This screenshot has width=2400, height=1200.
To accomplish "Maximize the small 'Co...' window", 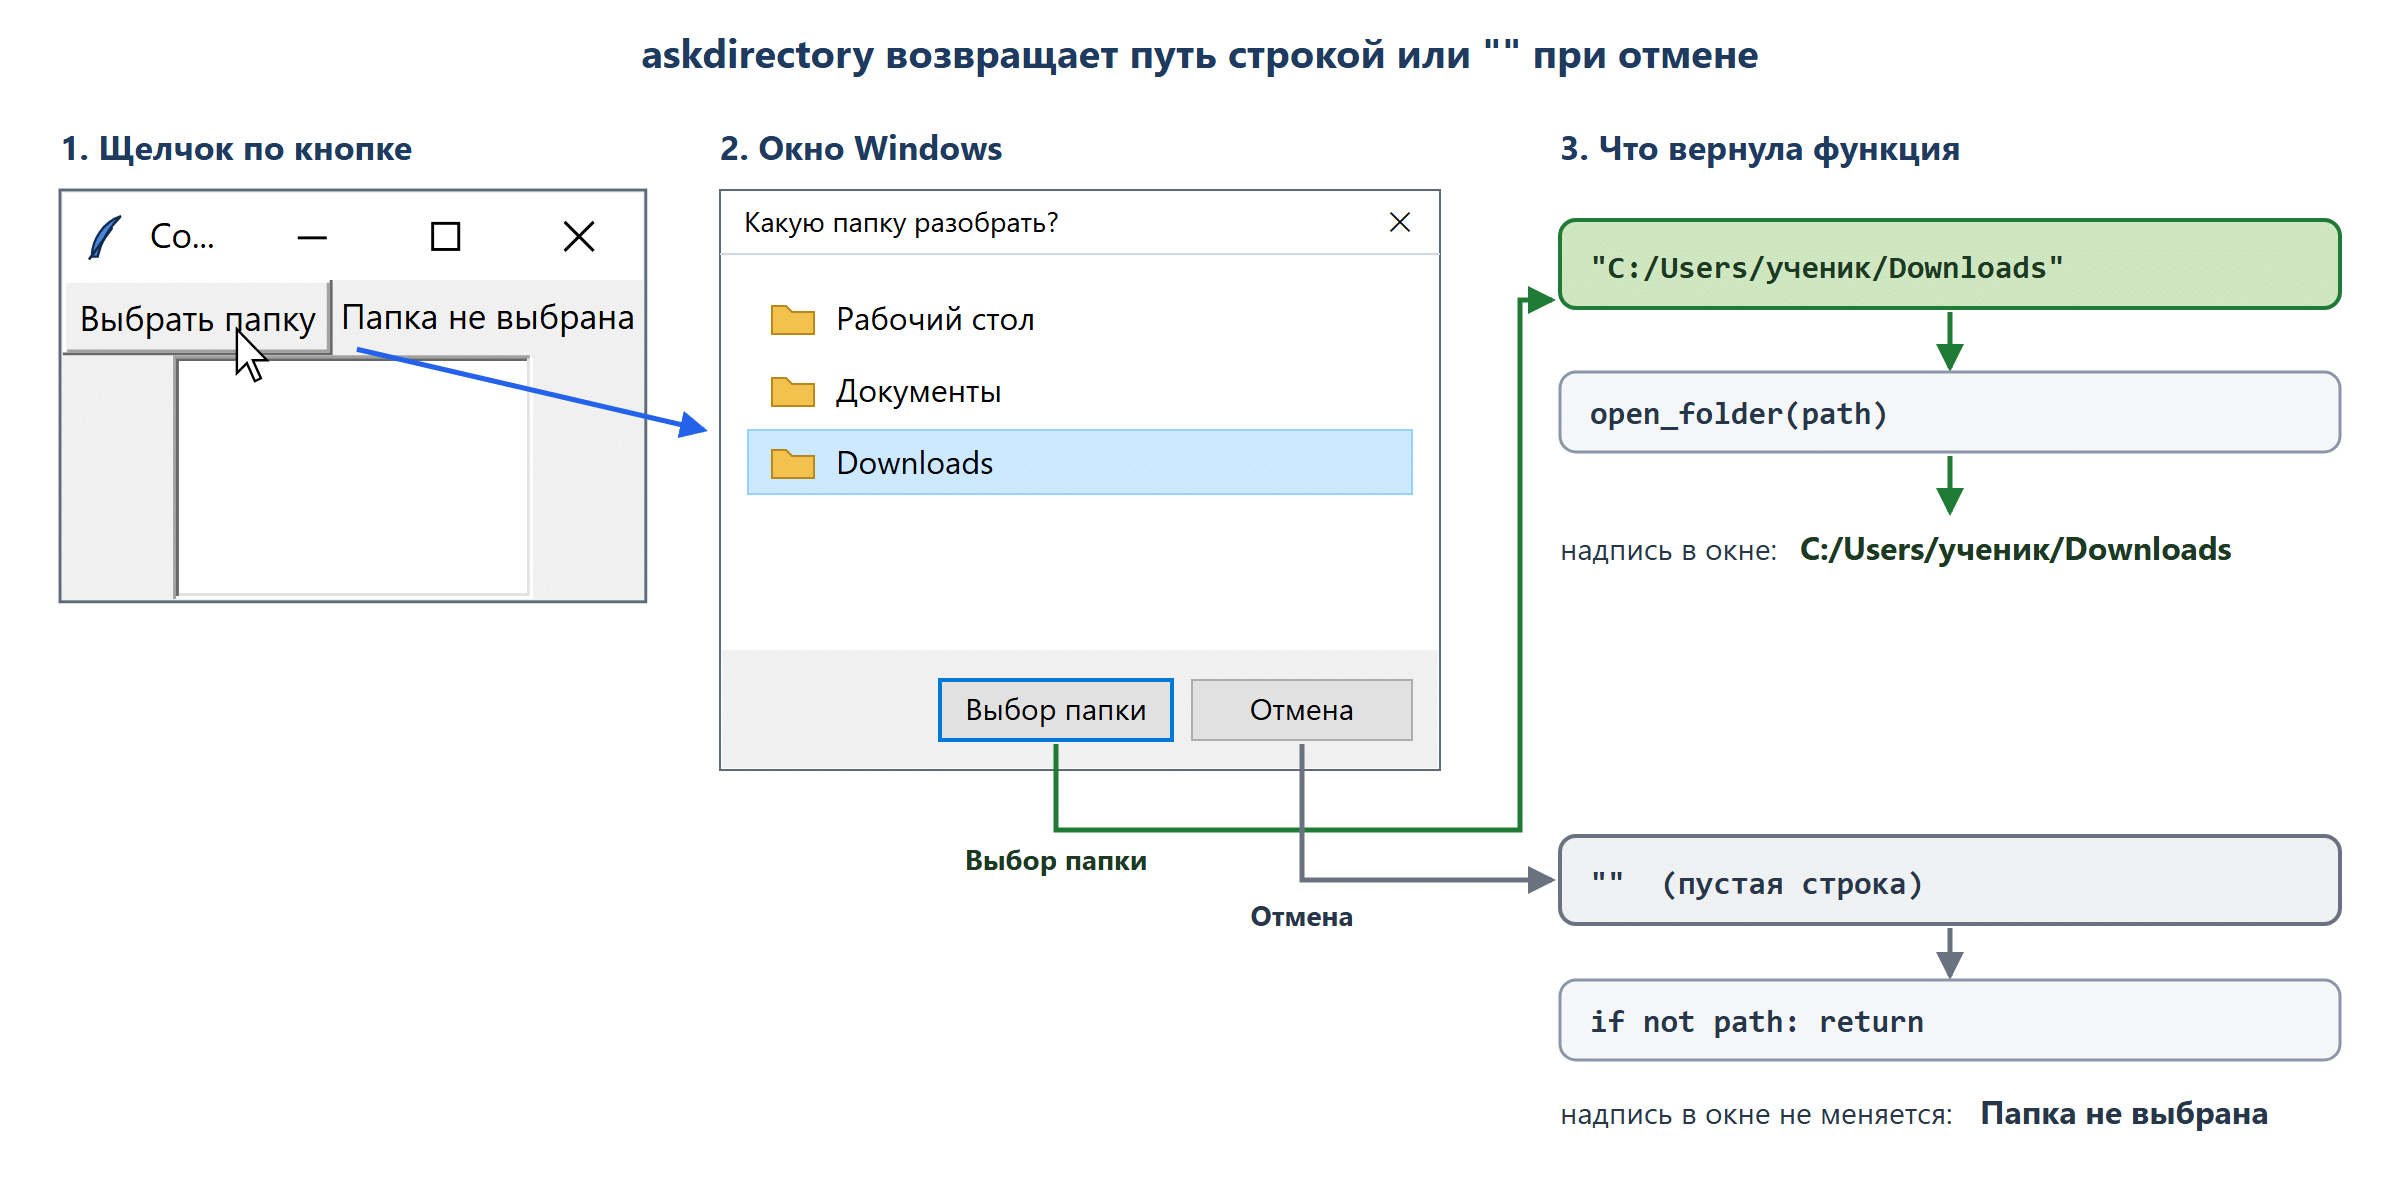I will click(445, 237).
